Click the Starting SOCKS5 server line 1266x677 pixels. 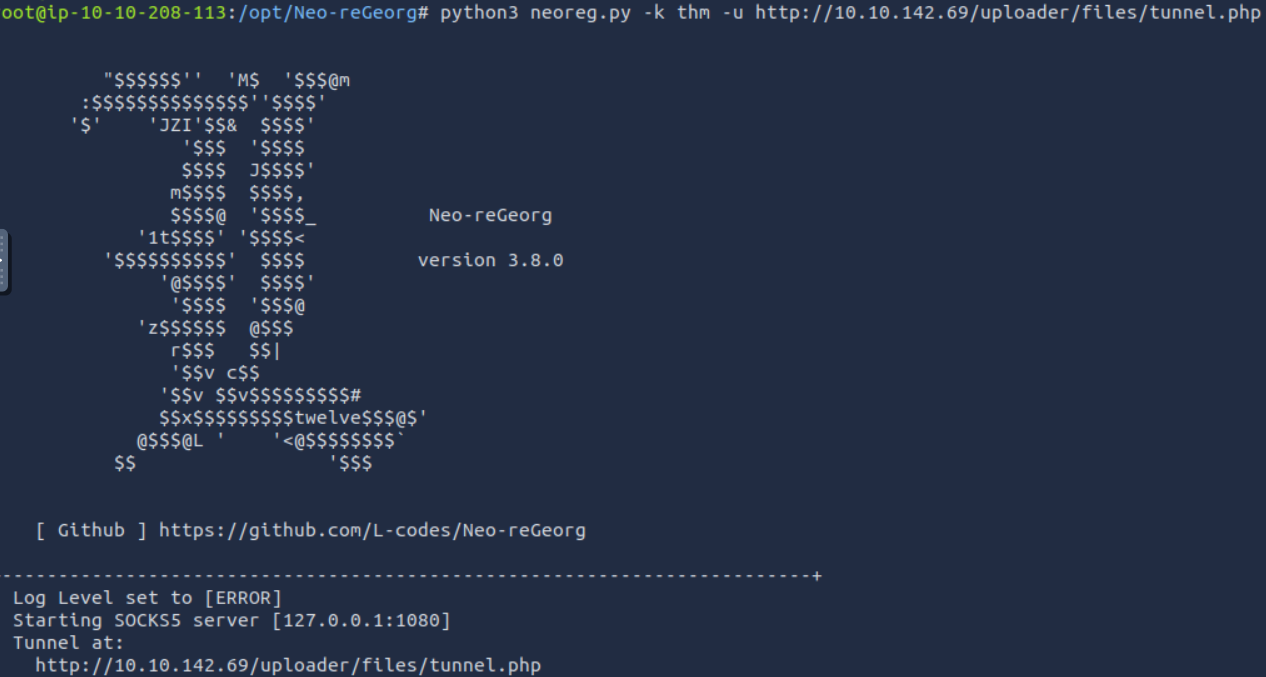pos(232,621)
